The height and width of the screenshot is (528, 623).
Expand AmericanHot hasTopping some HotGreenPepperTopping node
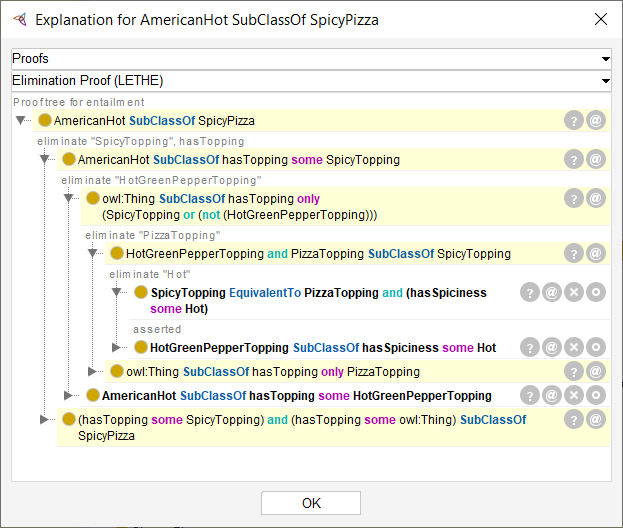(x=68, y=395)
